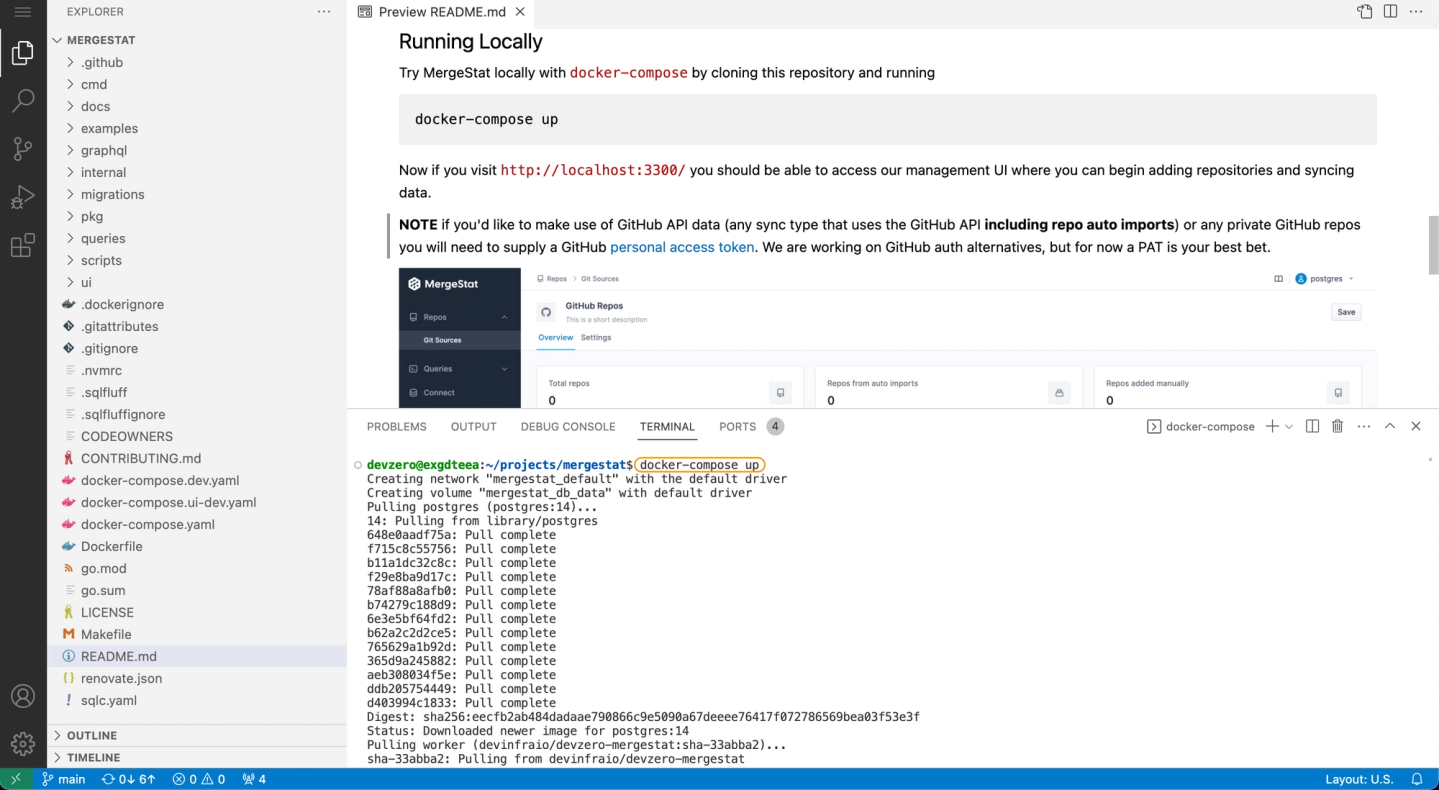1439x790 pixels.
Task: Open the Manage gear icon
Action: click(22, 743)
